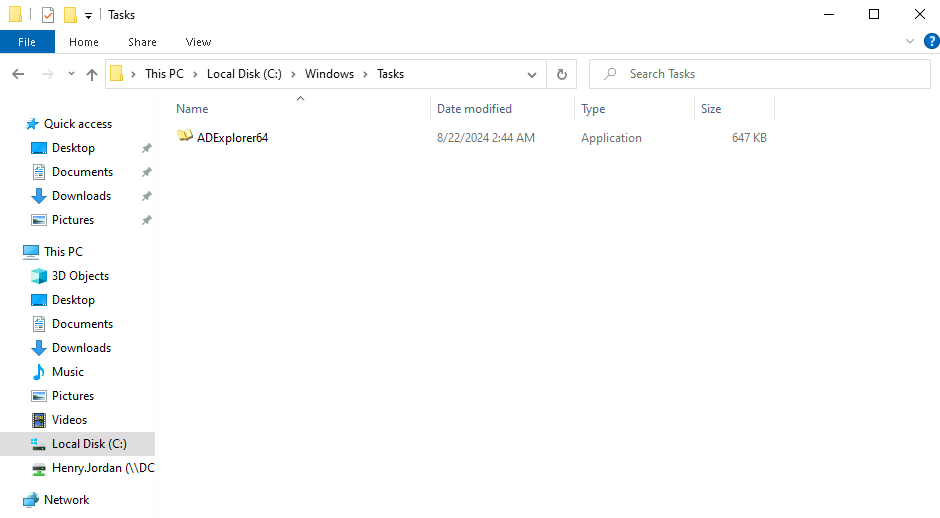940x518 pixels.
Task: Open Pictures under This PC
Action: click(73, 396)
